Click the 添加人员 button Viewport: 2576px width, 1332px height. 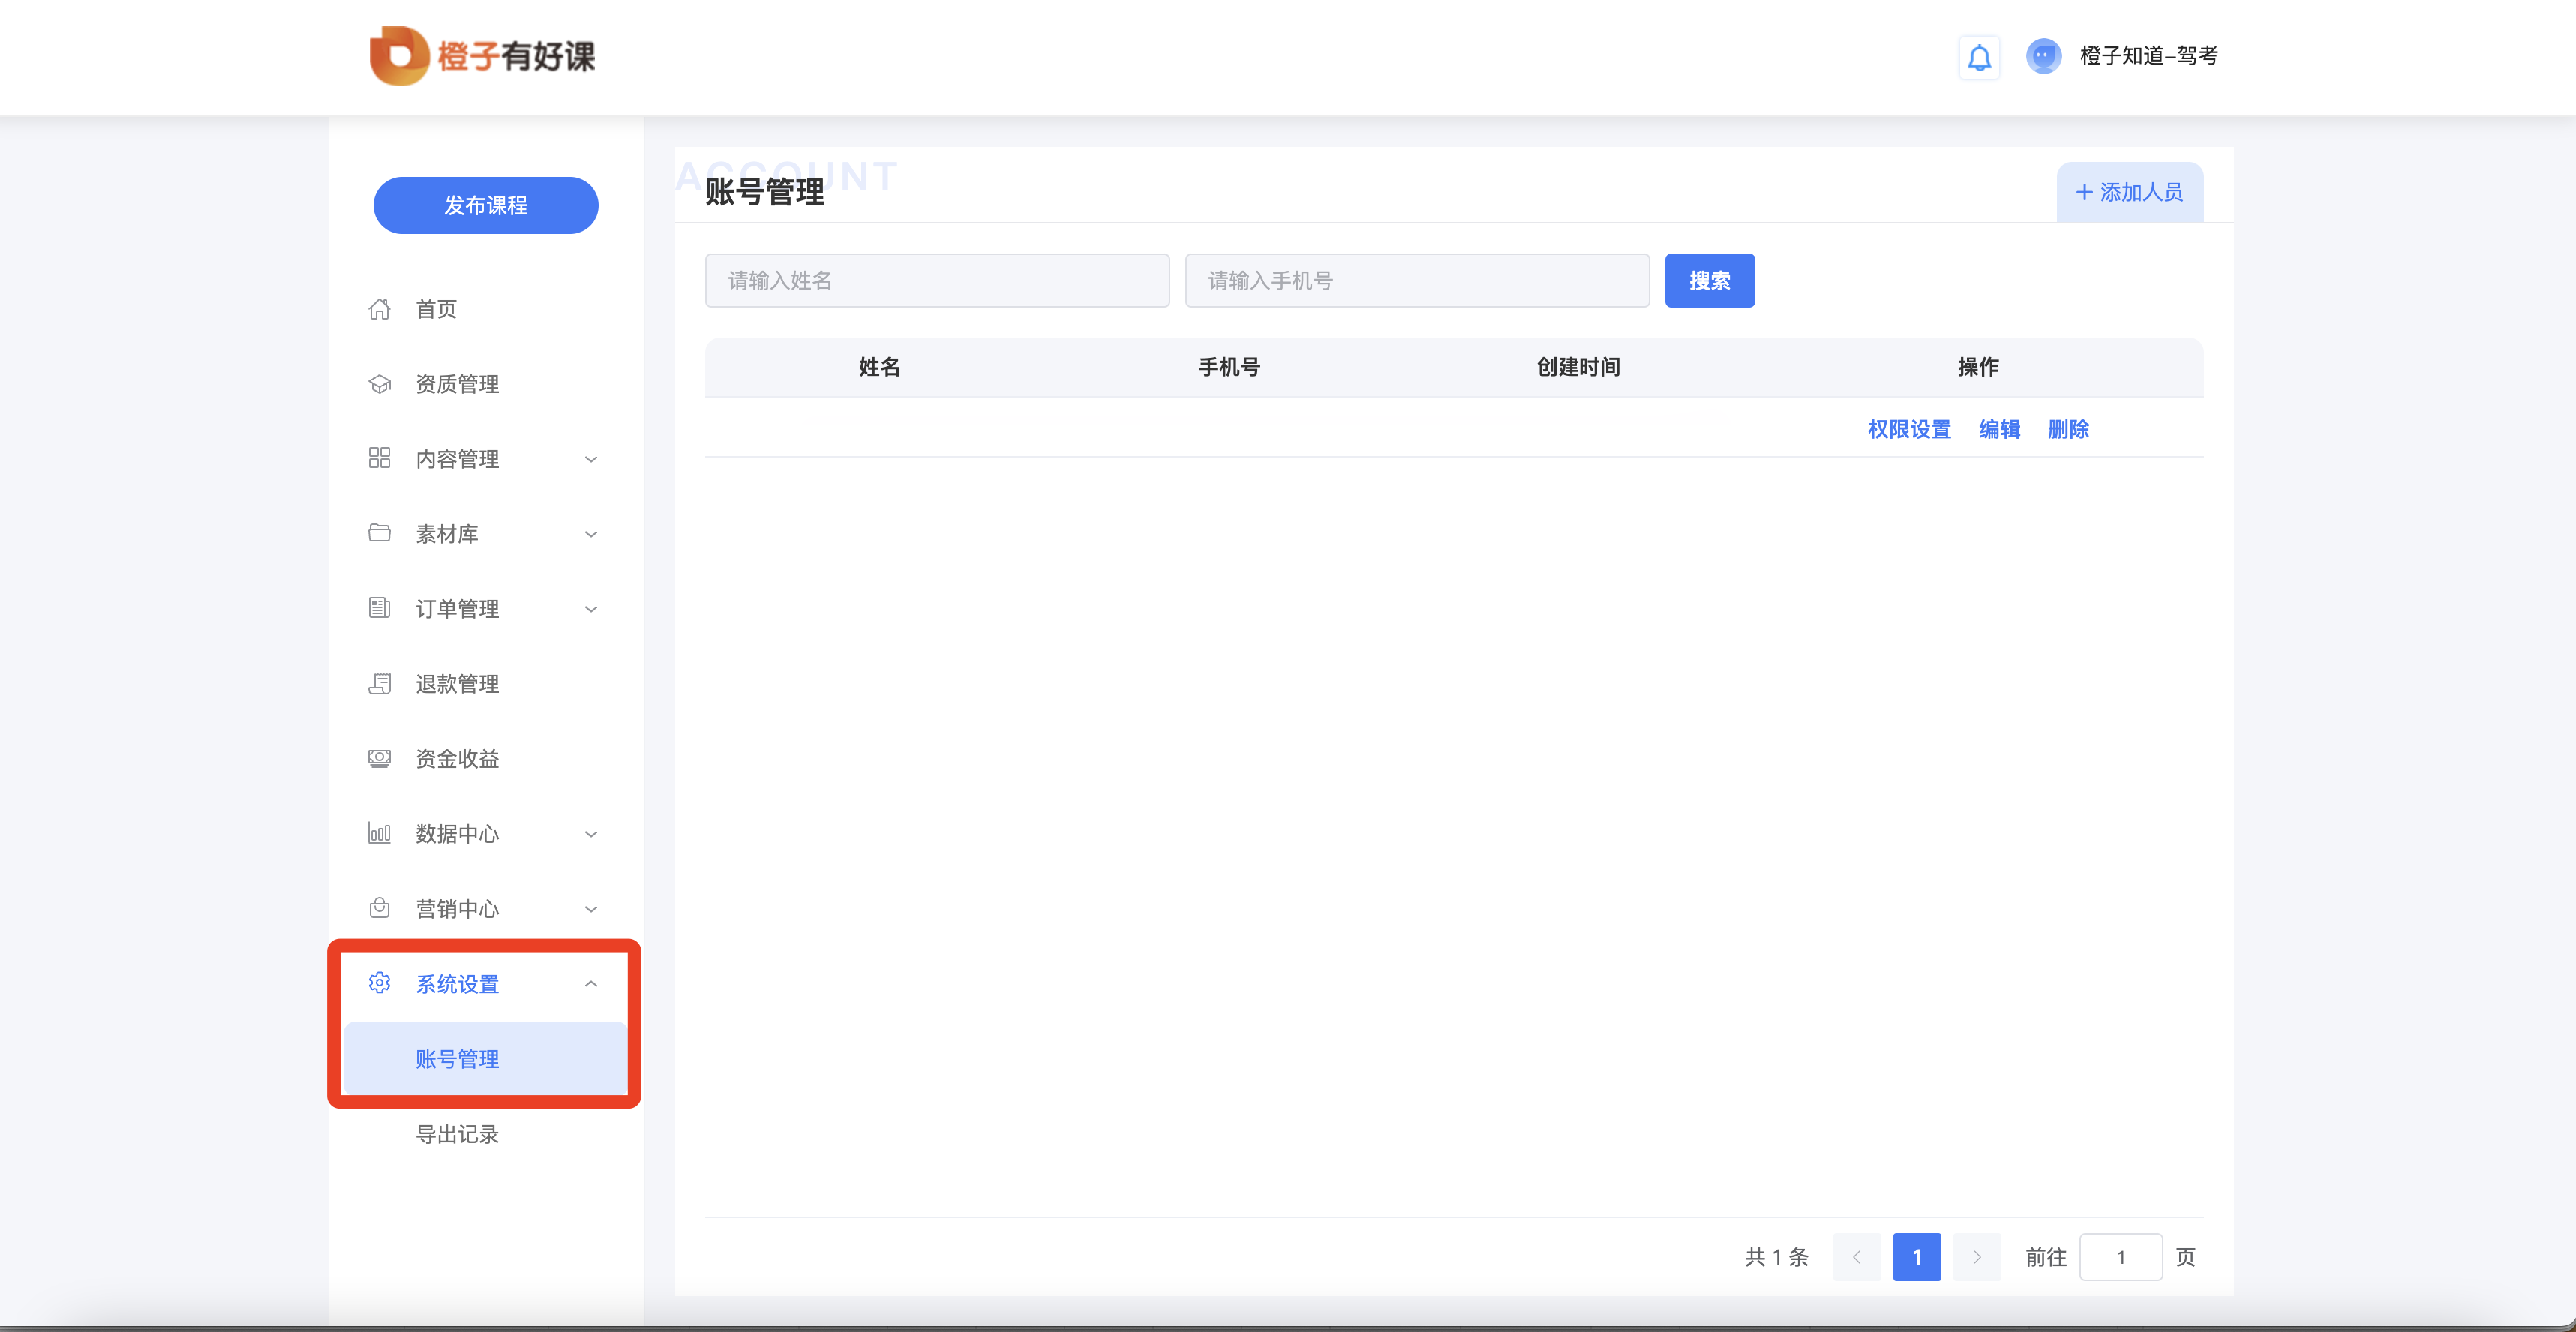coord(2130,192)
